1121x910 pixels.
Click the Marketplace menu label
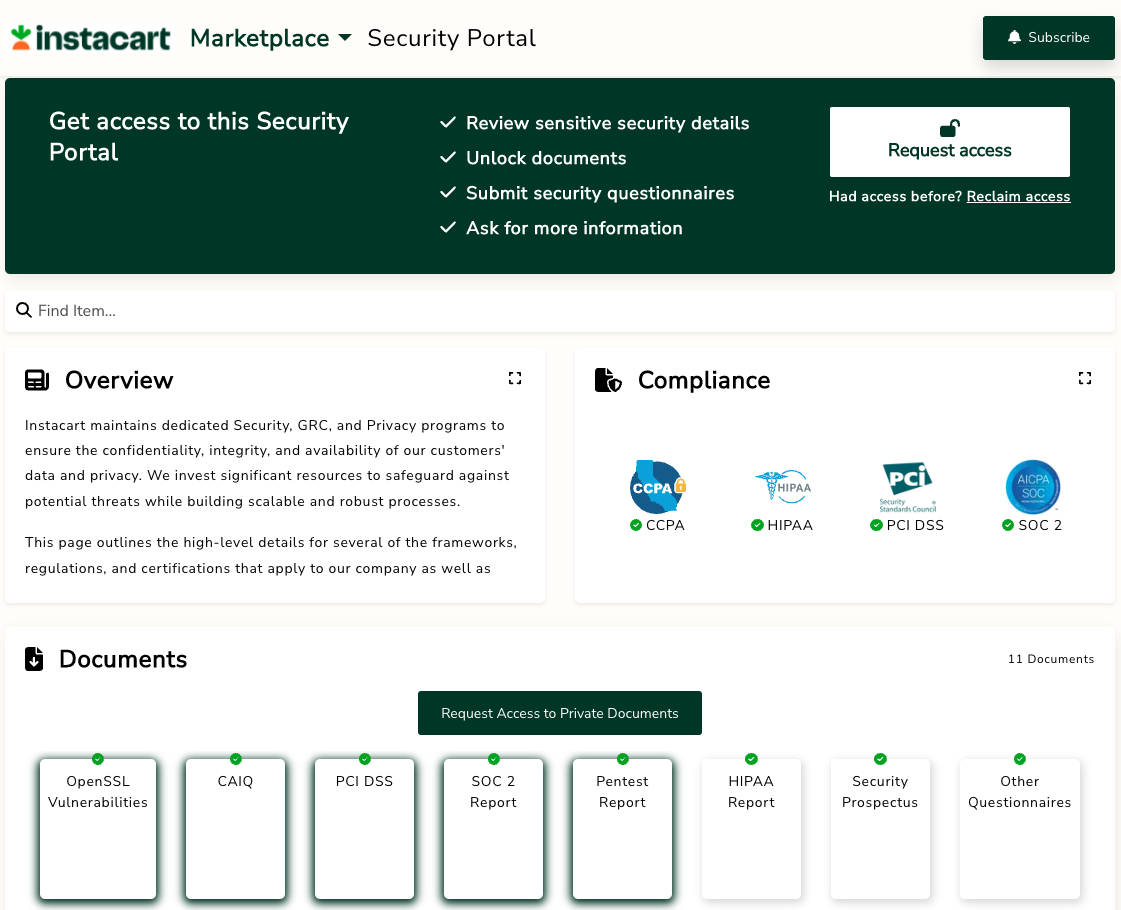click(x=260, y=38)
